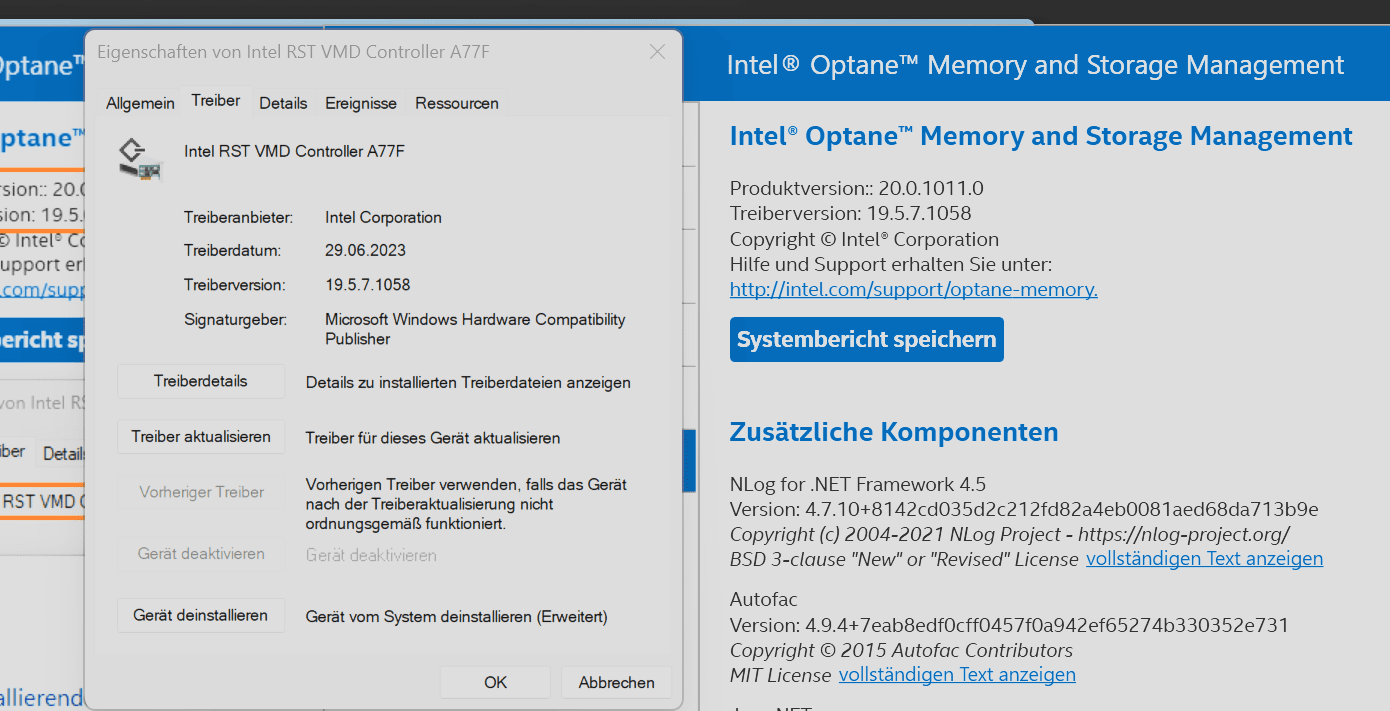Click the Treiberversion value 19.5.7.1058 in dialog
This screenshot has width=1390, height=711.
tap(368, 285)
